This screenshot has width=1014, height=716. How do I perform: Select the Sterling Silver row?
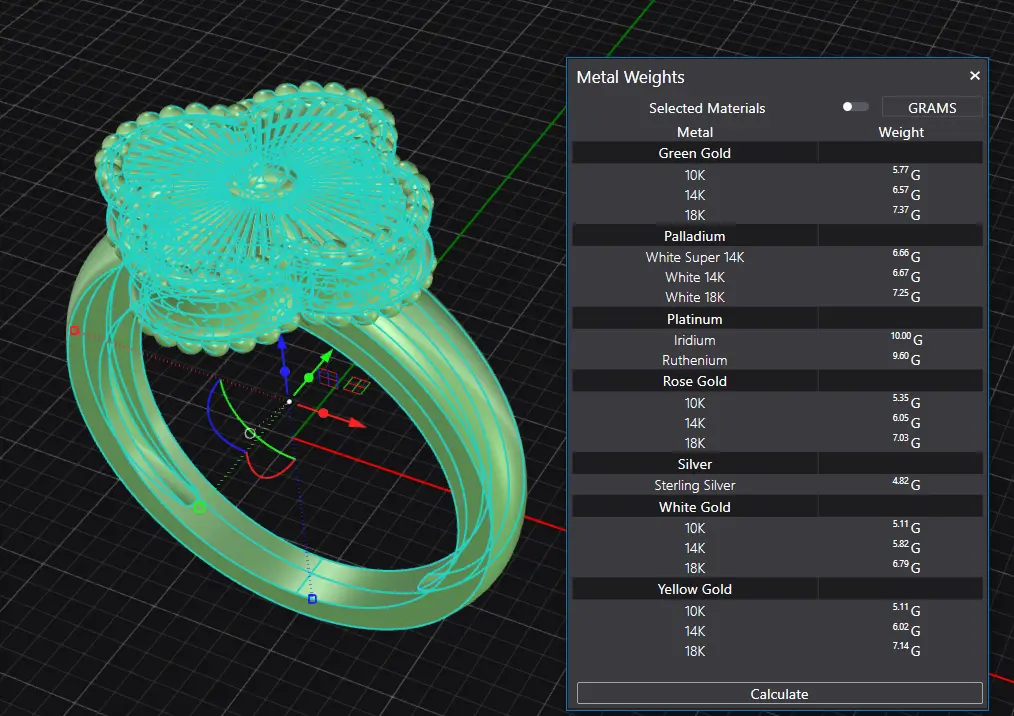(777, 485)
